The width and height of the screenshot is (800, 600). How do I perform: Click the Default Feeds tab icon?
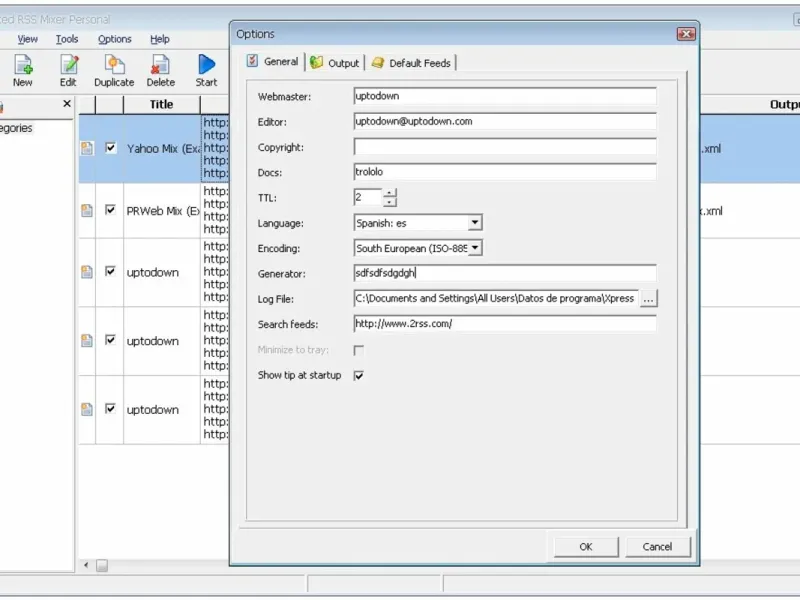[x=378, y=62]
